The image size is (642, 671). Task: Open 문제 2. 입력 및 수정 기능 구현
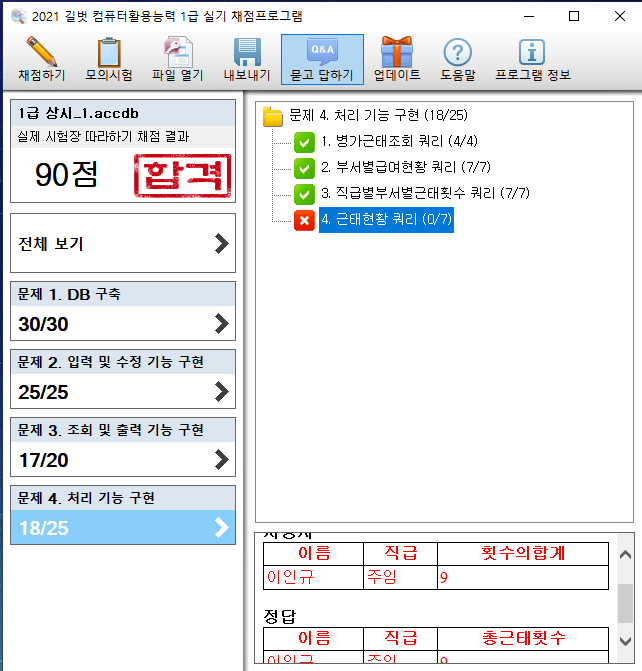(x=123, y=378)
